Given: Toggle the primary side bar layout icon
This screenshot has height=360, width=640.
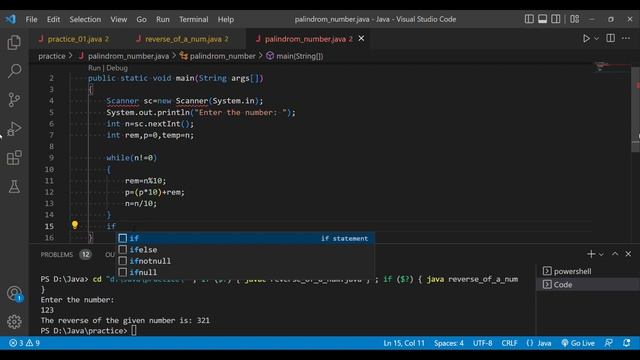Looking at the screenshot, I should coord(529,19).
